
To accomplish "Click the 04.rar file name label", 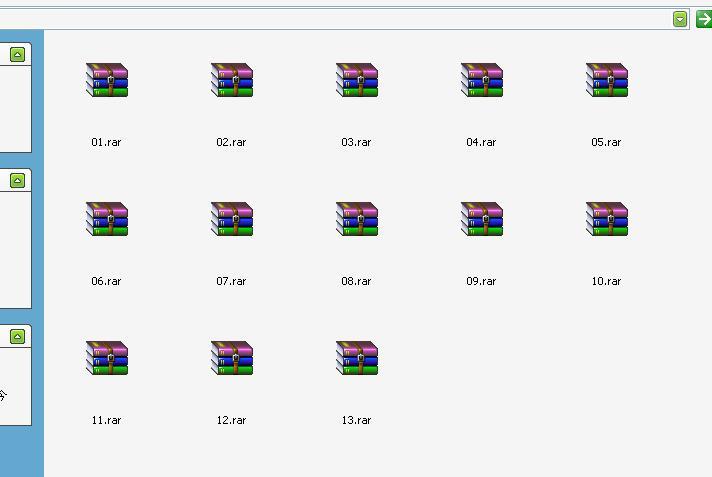I will pos(481,142).
